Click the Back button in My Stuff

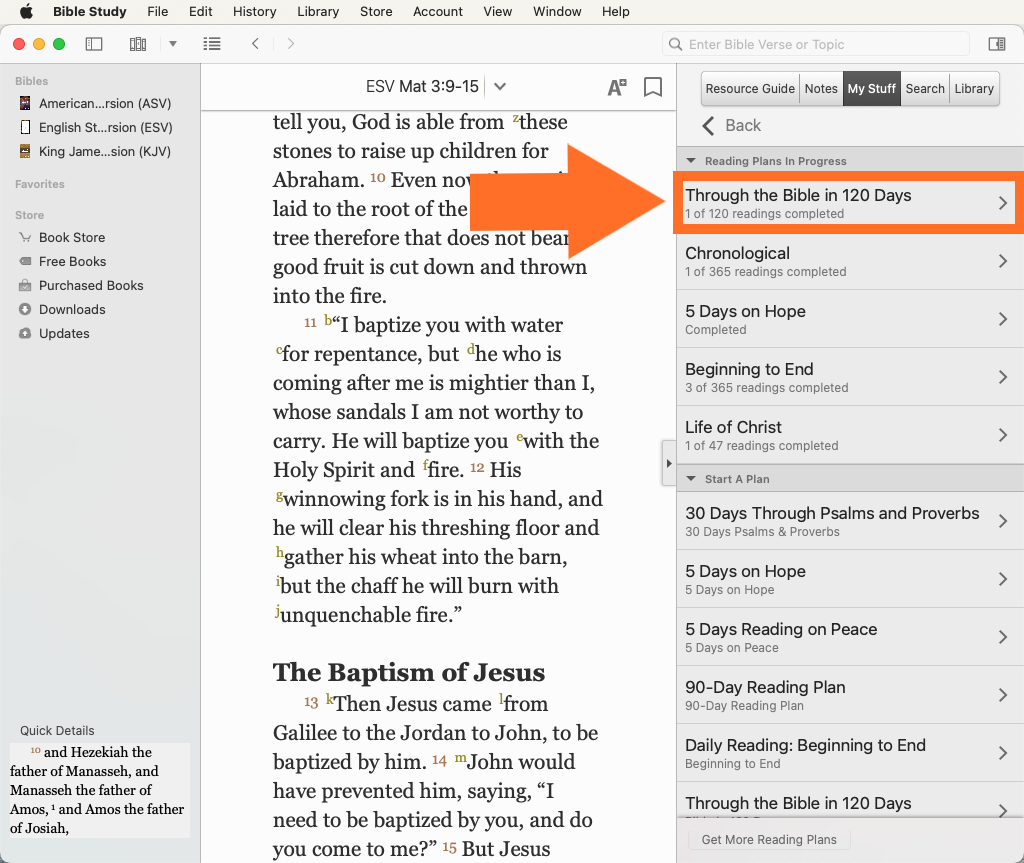[x=732, y=125]
